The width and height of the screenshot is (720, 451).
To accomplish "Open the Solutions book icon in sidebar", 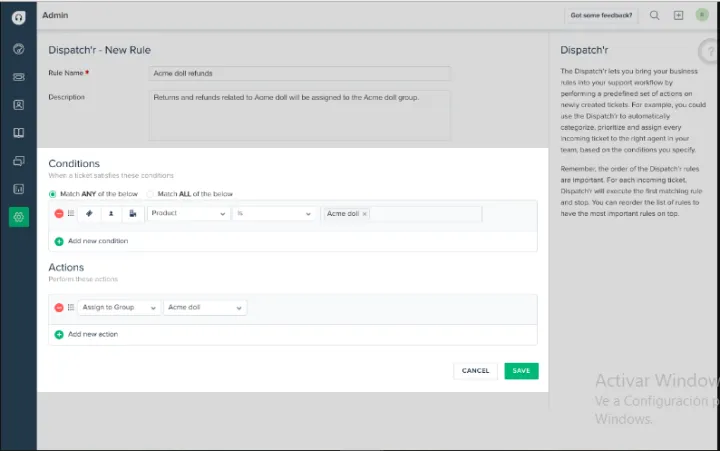I will click(x=18, y=132).
